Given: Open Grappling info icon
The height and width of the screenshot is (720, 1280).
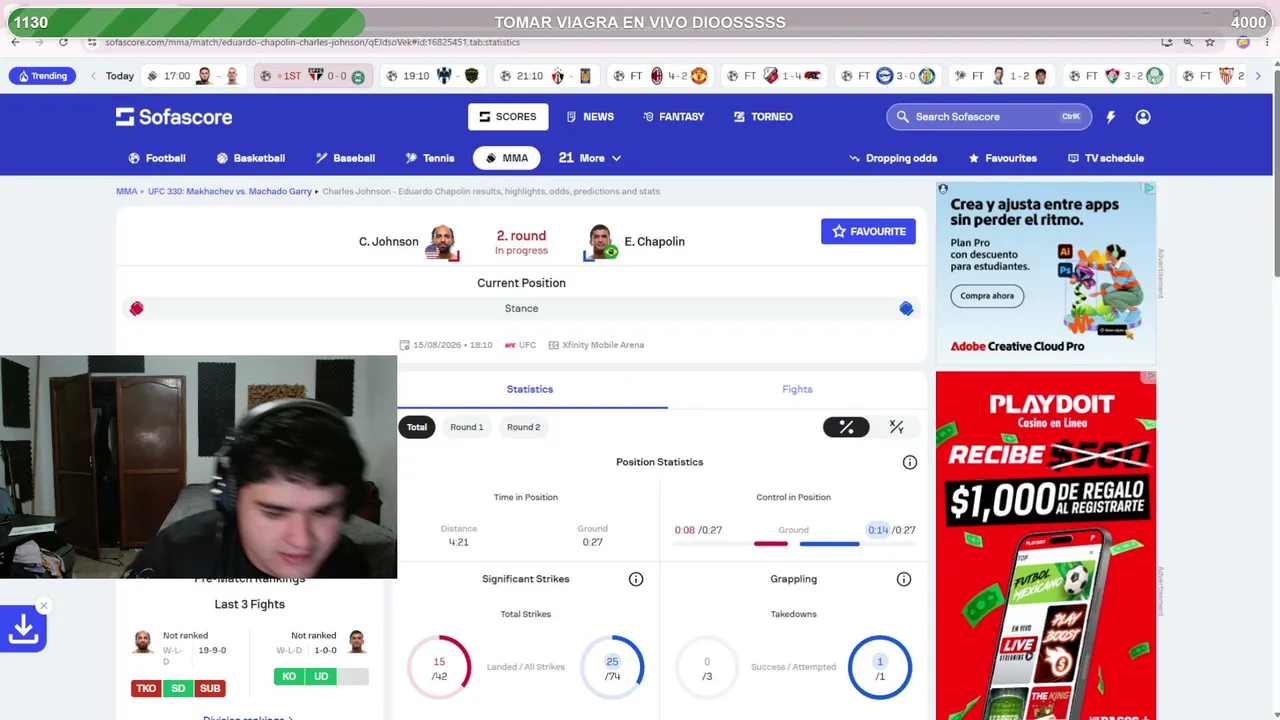Looking at the screenshot, I should [904, 579].
